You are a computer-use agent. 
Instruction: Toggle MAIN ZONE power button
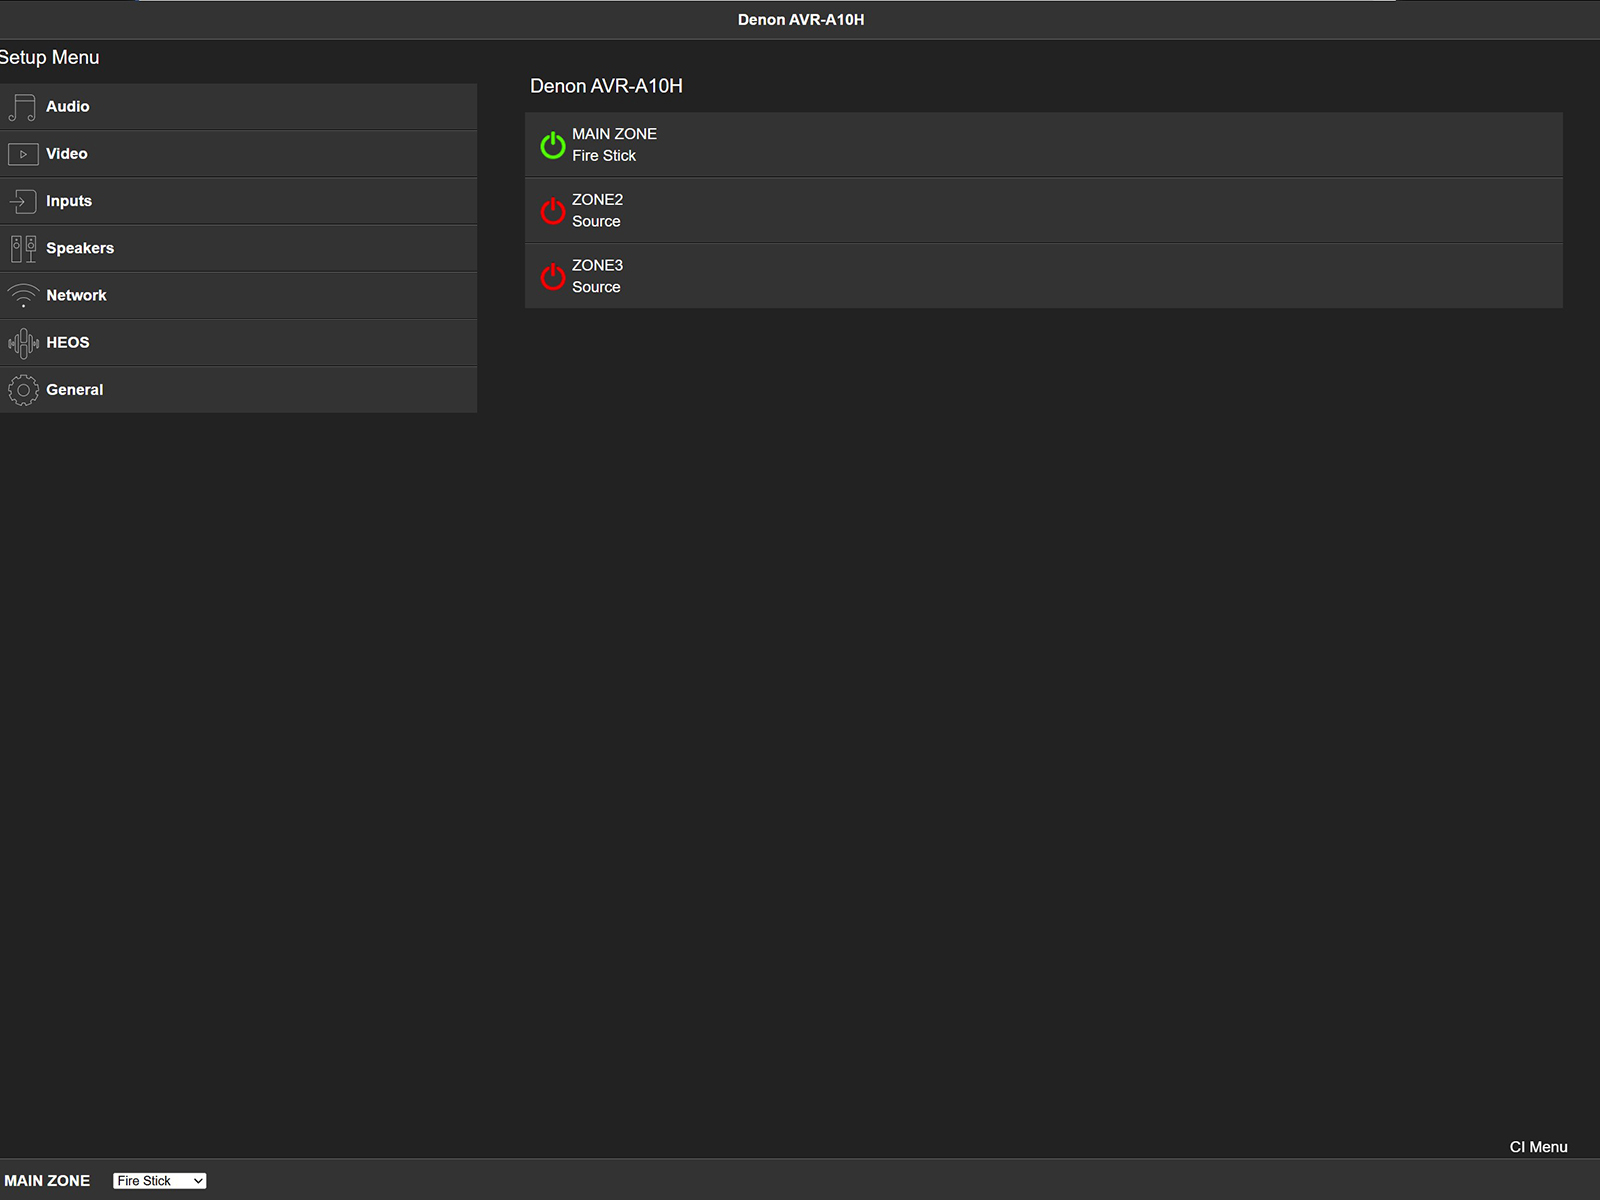coord(553,145)
